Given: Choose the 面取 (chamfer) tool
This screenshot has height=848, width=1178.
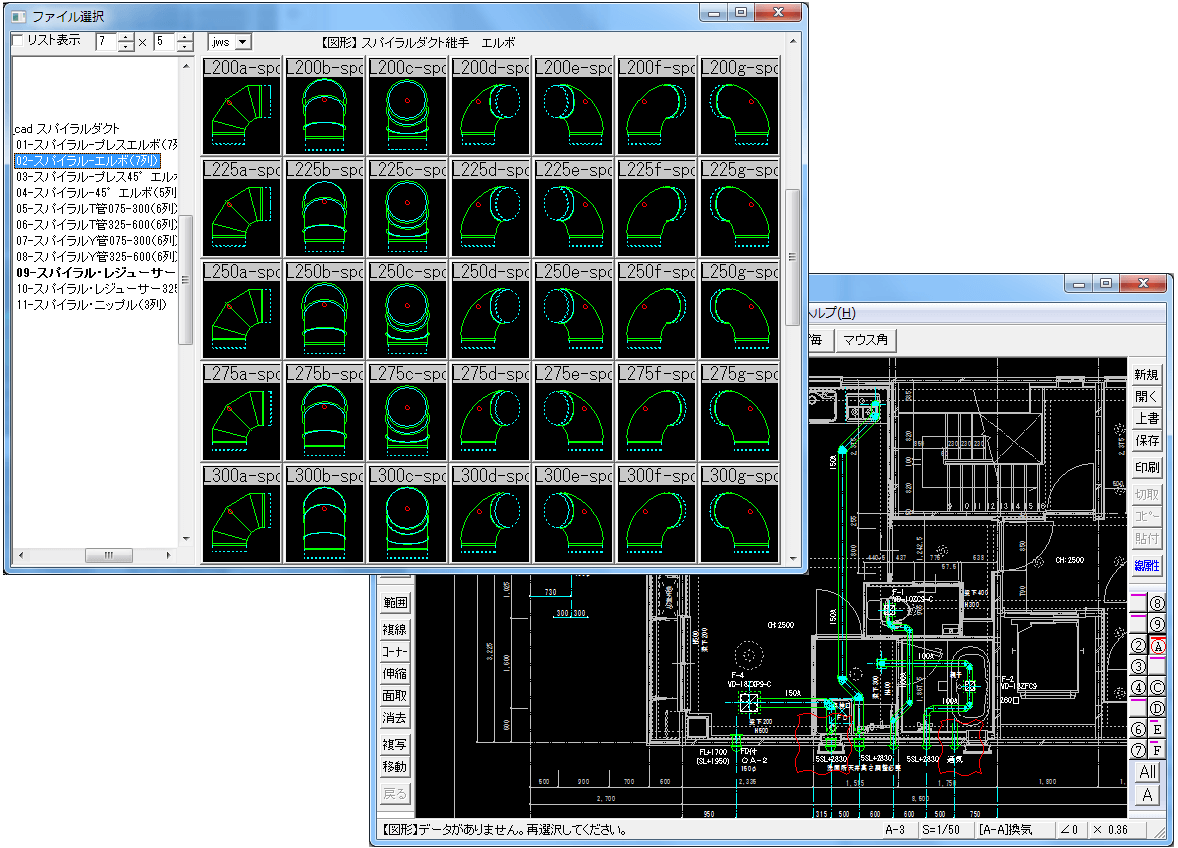Looking at the screenshot, I should (395, 696).
